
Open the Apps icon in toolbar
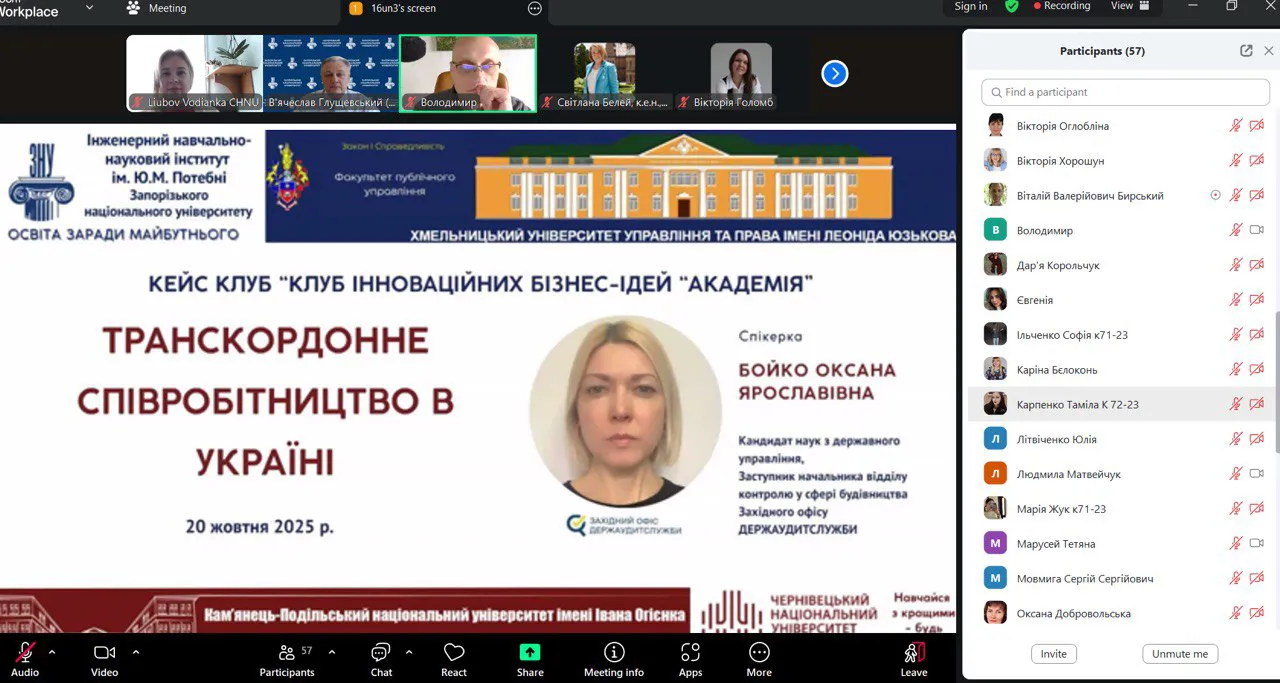[x=690, y=653]
